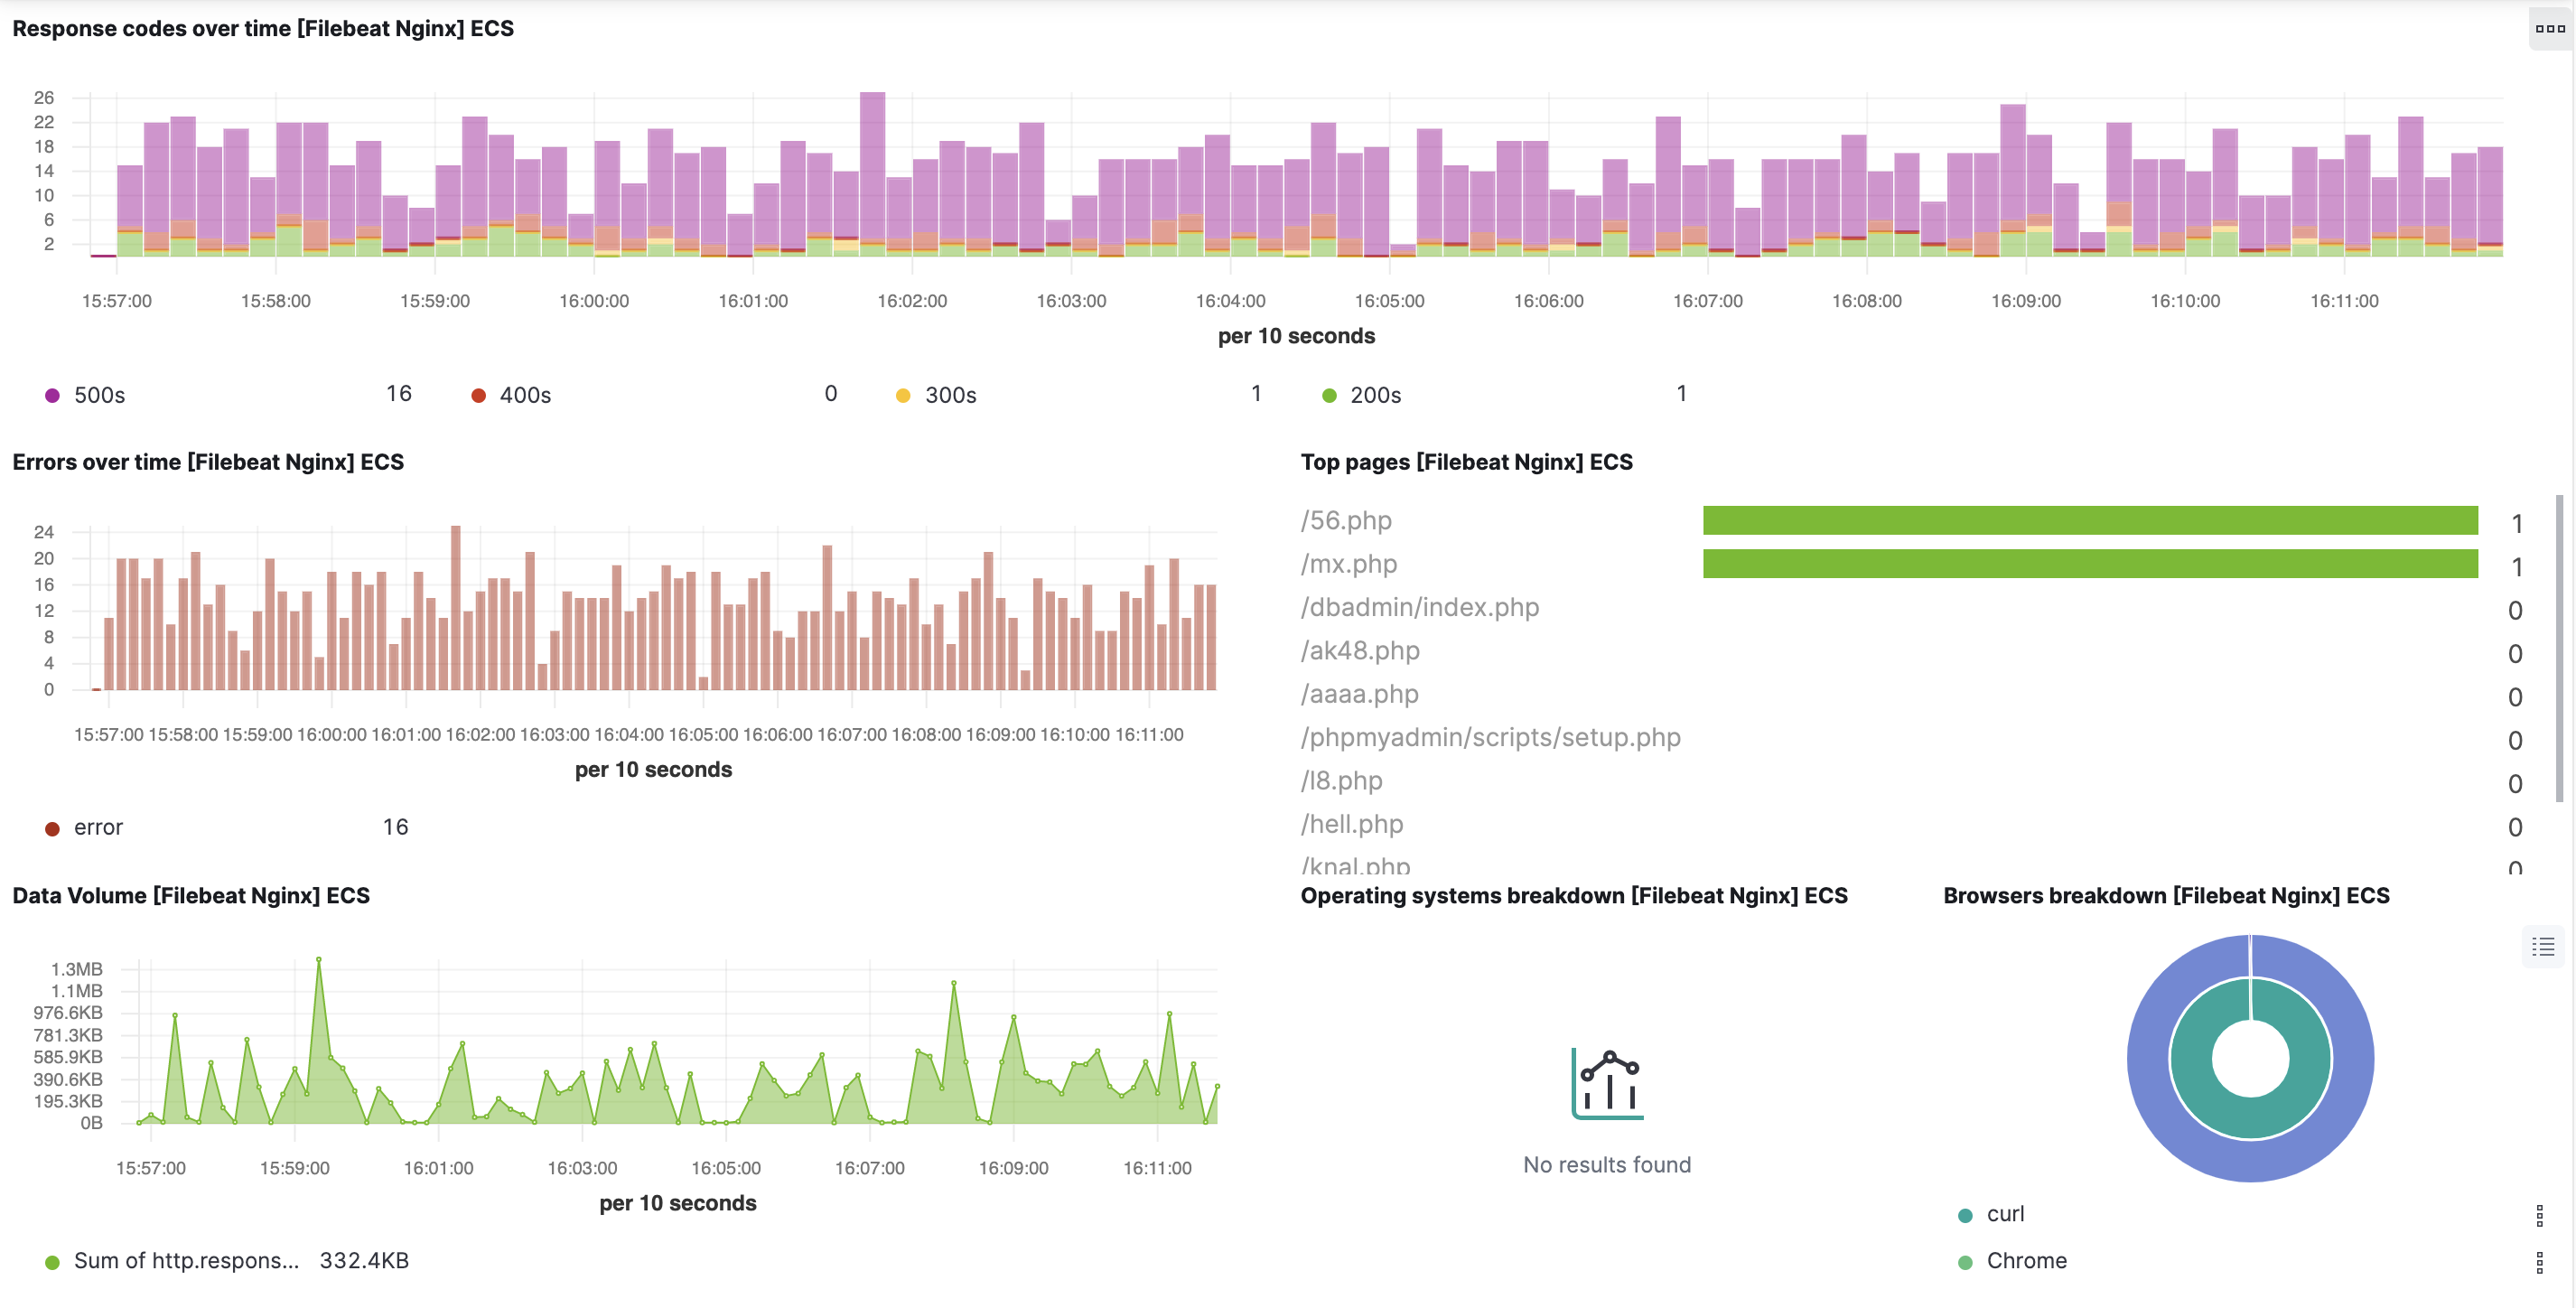This screenshot has height=1308, width=2576.
Task: Expand curl legend item in browsers chart
Action: [x=2005, y=1214]
